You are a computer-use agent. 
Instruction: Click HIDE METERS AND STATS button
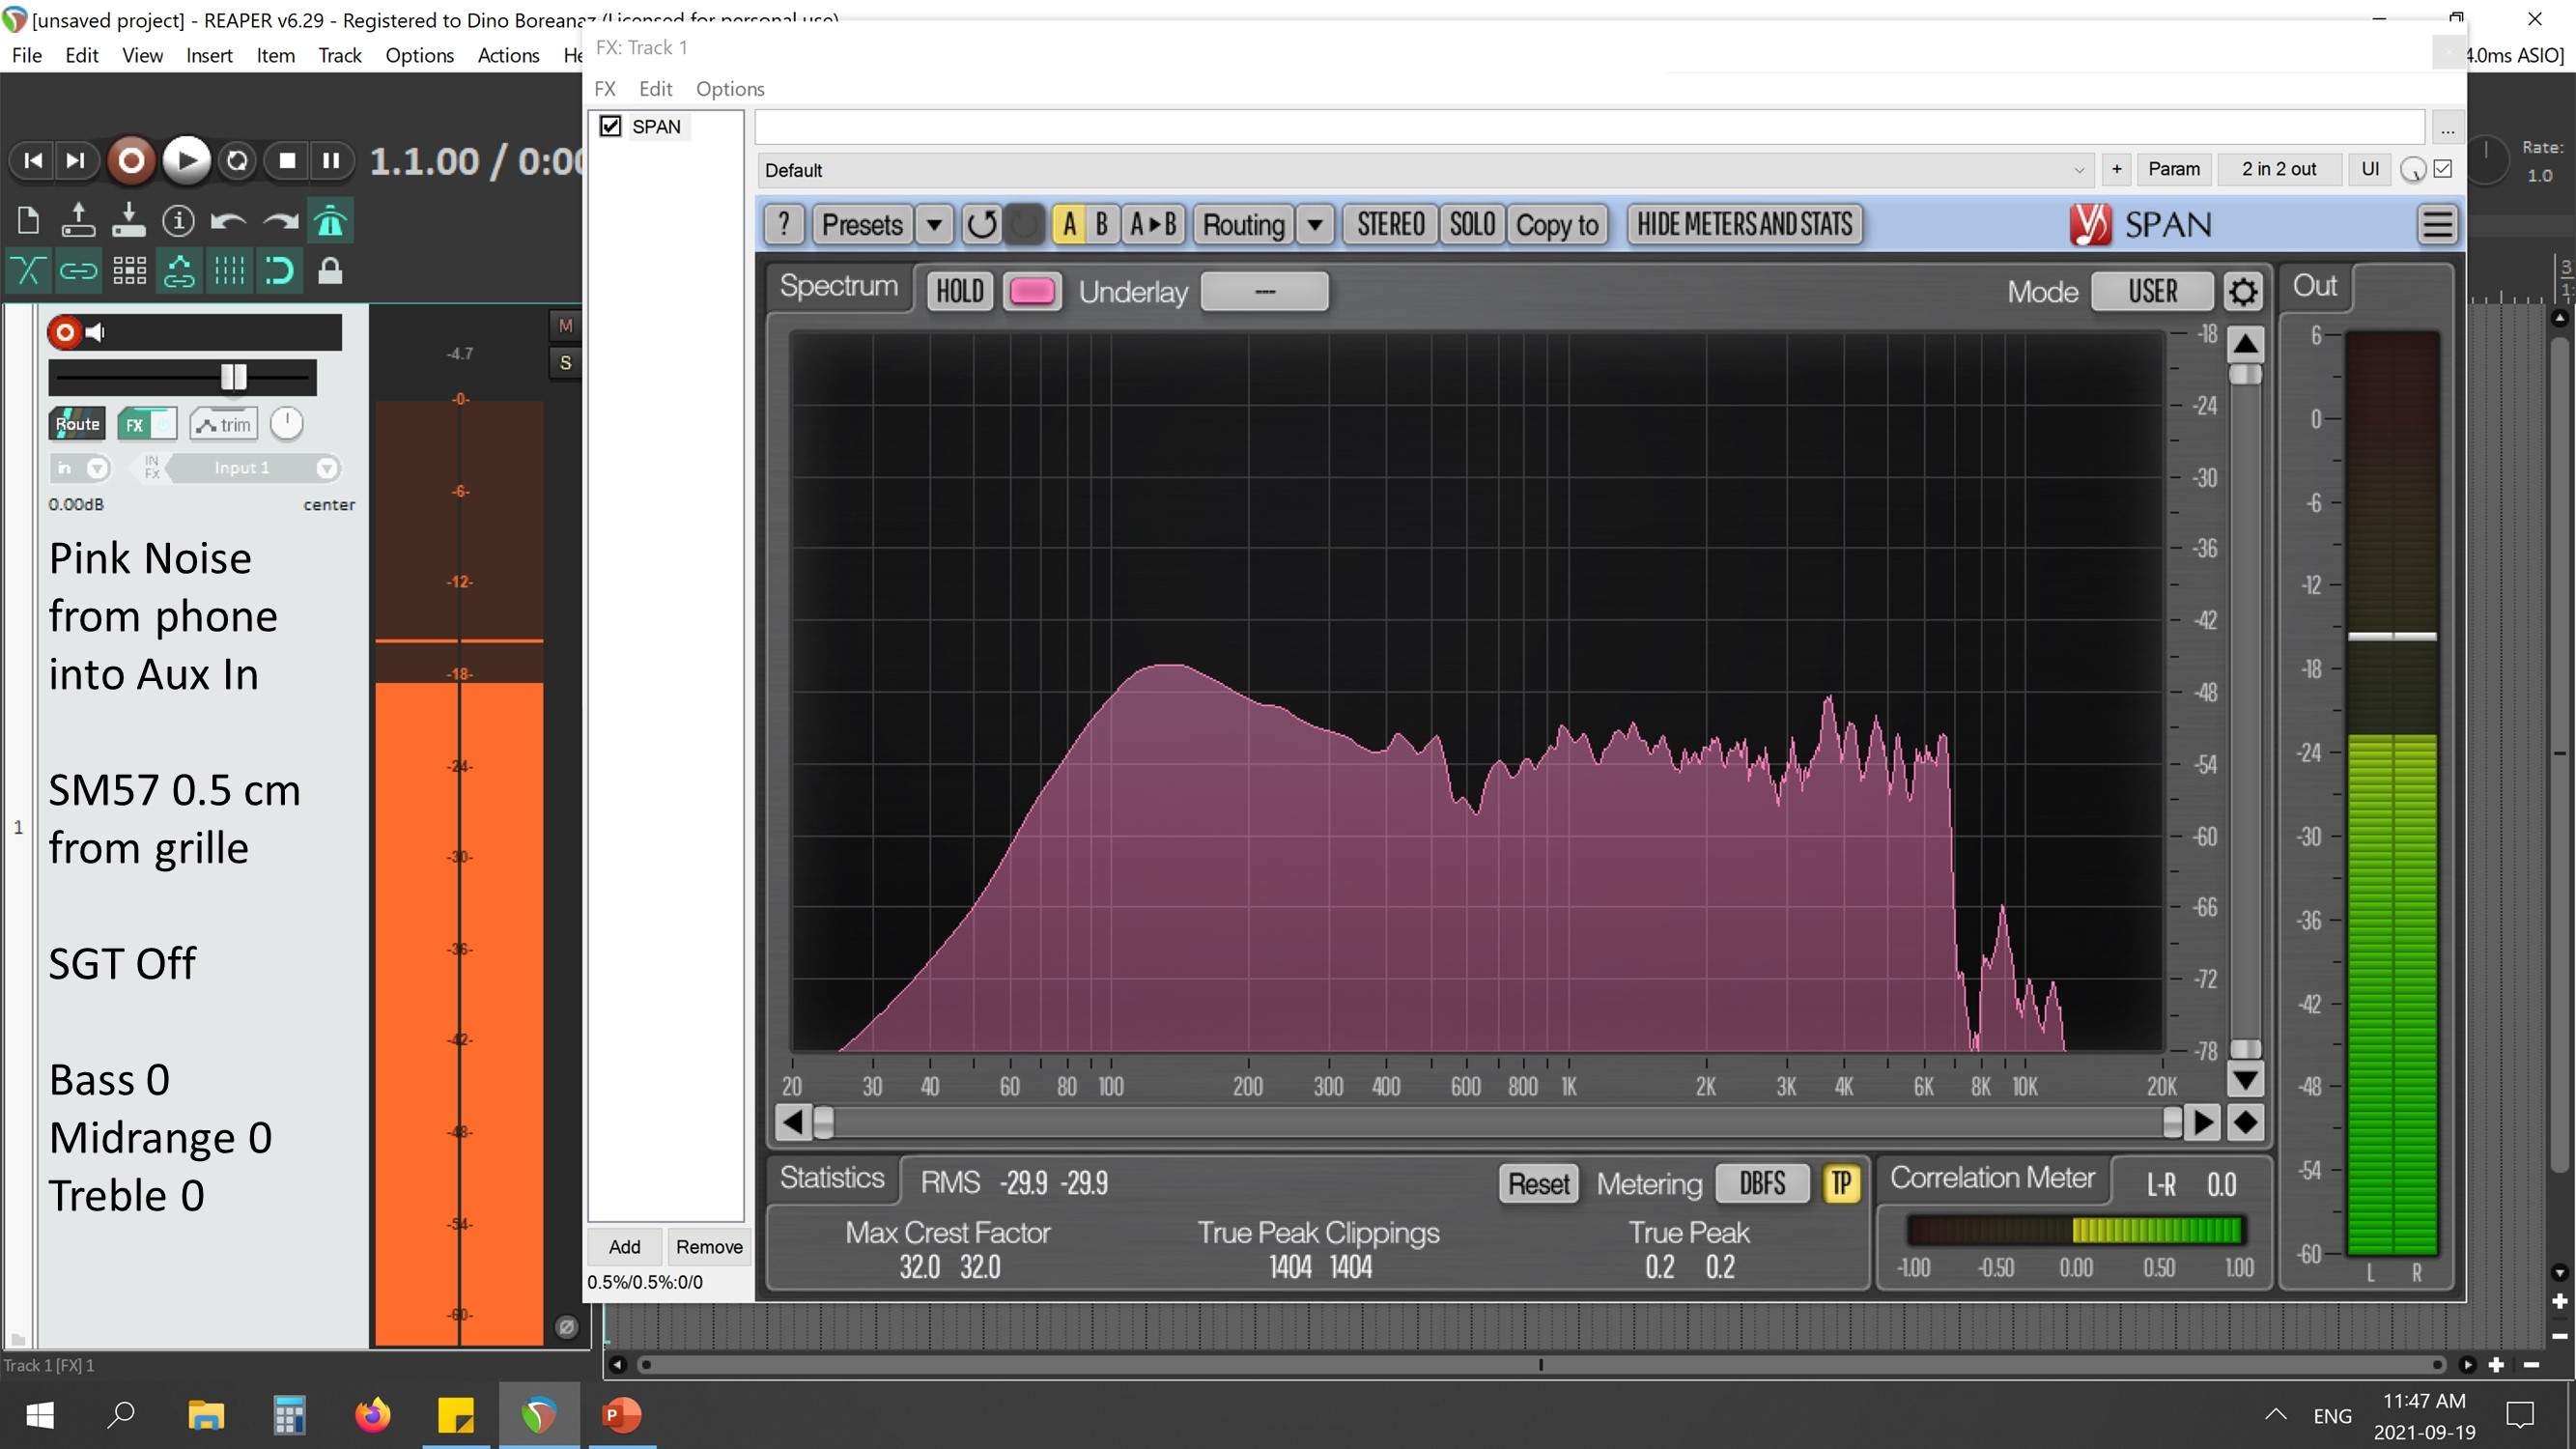click(1744, 225)
